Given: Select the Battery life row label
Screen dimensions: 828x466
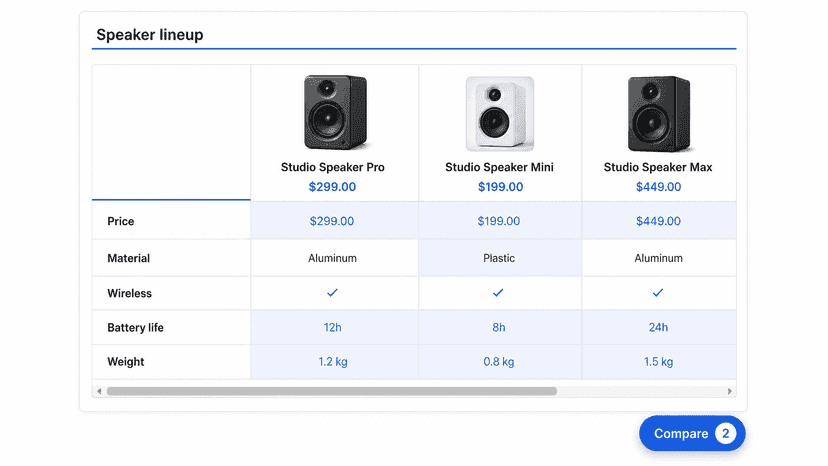Looking at the screenshot, I should pos(135,328).
